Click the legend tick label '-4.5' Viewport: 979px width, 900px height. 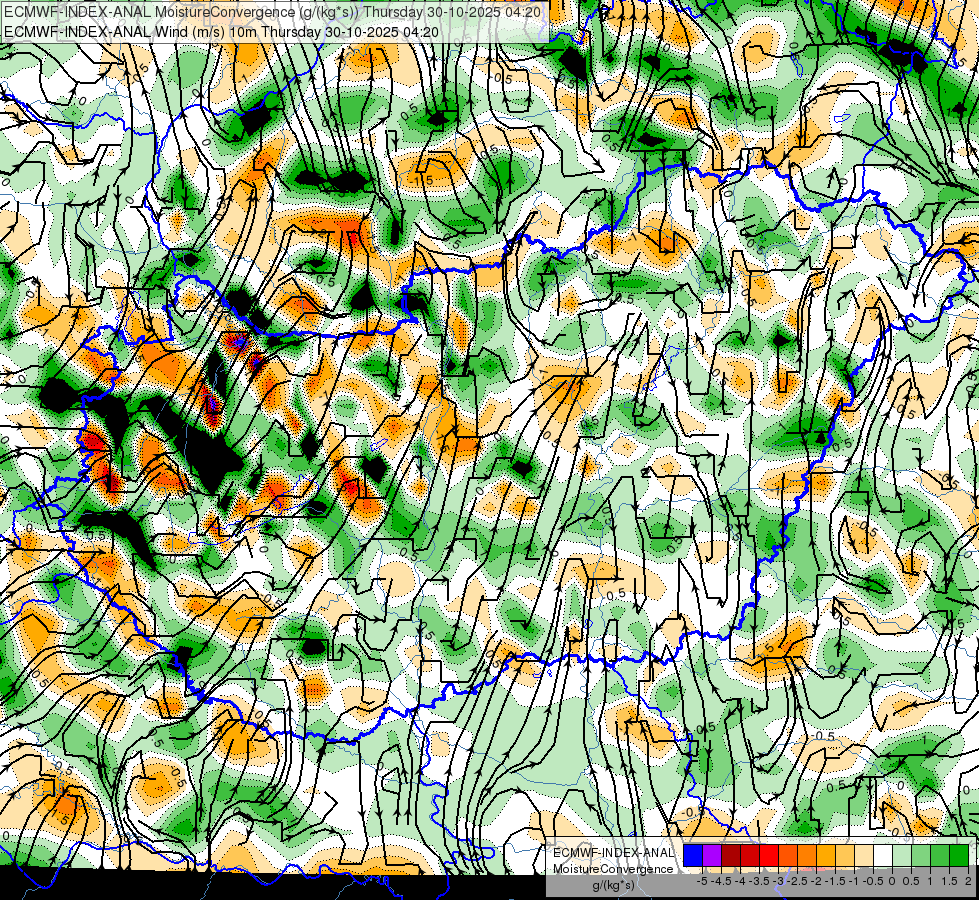tap(721, 881)
